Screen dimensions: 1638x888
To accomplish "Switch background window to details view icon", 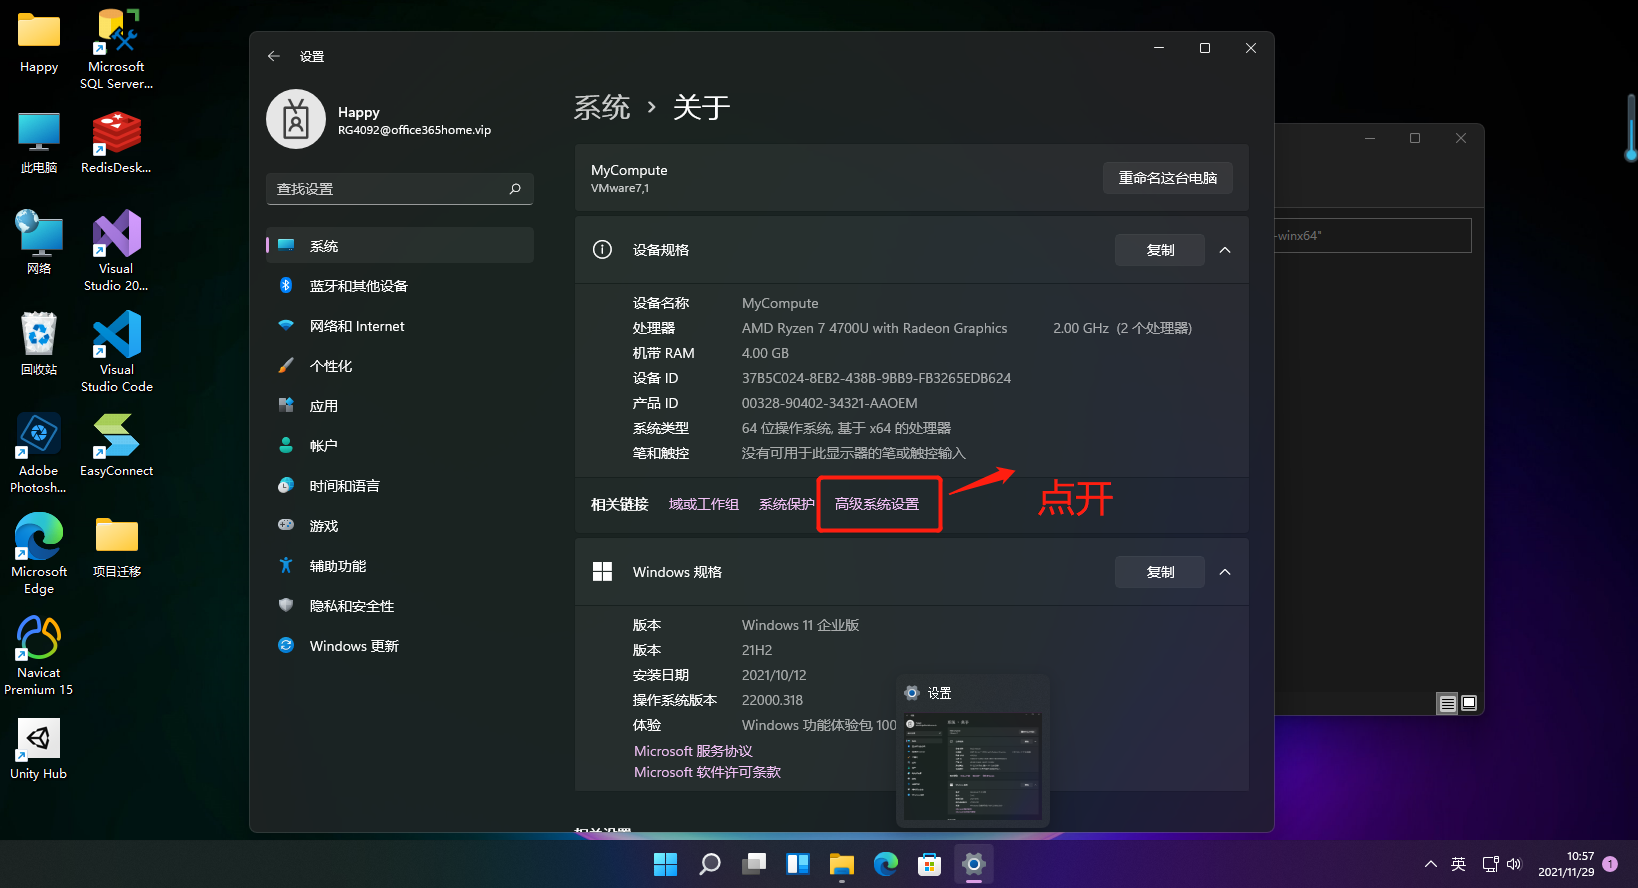I will tap(1447, 704).
